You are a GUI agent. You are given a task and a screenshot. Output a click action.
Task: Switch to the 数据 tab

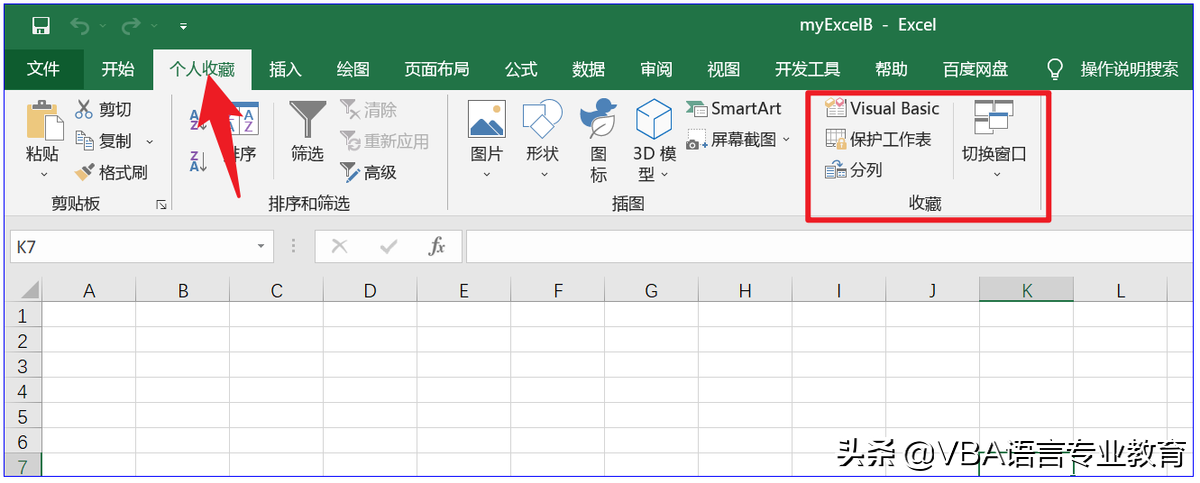coord(589,69)
